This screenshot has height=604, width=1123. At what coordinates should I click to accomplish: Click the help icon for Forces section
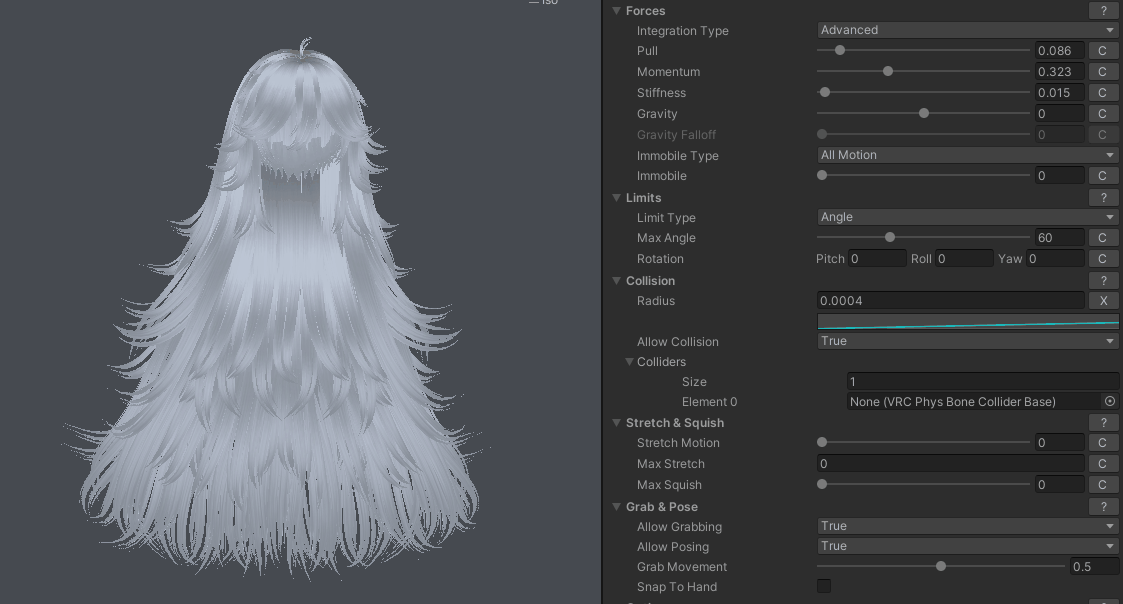(x=1102, y=10)
